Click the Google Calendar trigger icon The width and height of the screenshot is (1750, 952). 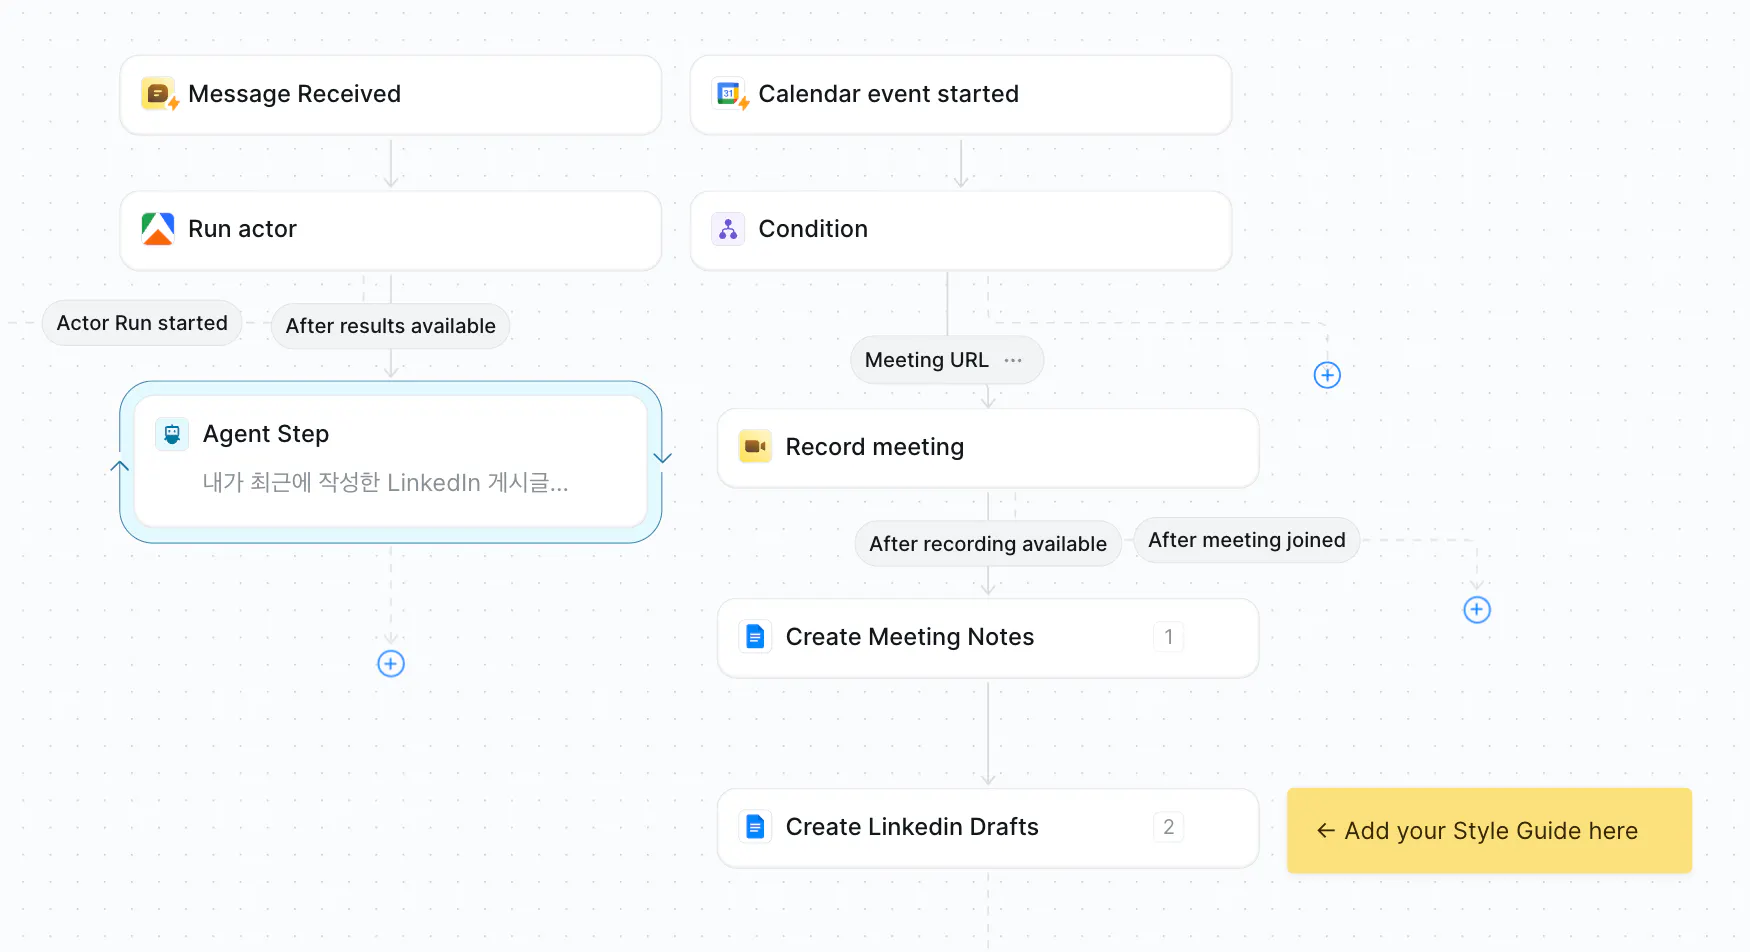point(730,94)
